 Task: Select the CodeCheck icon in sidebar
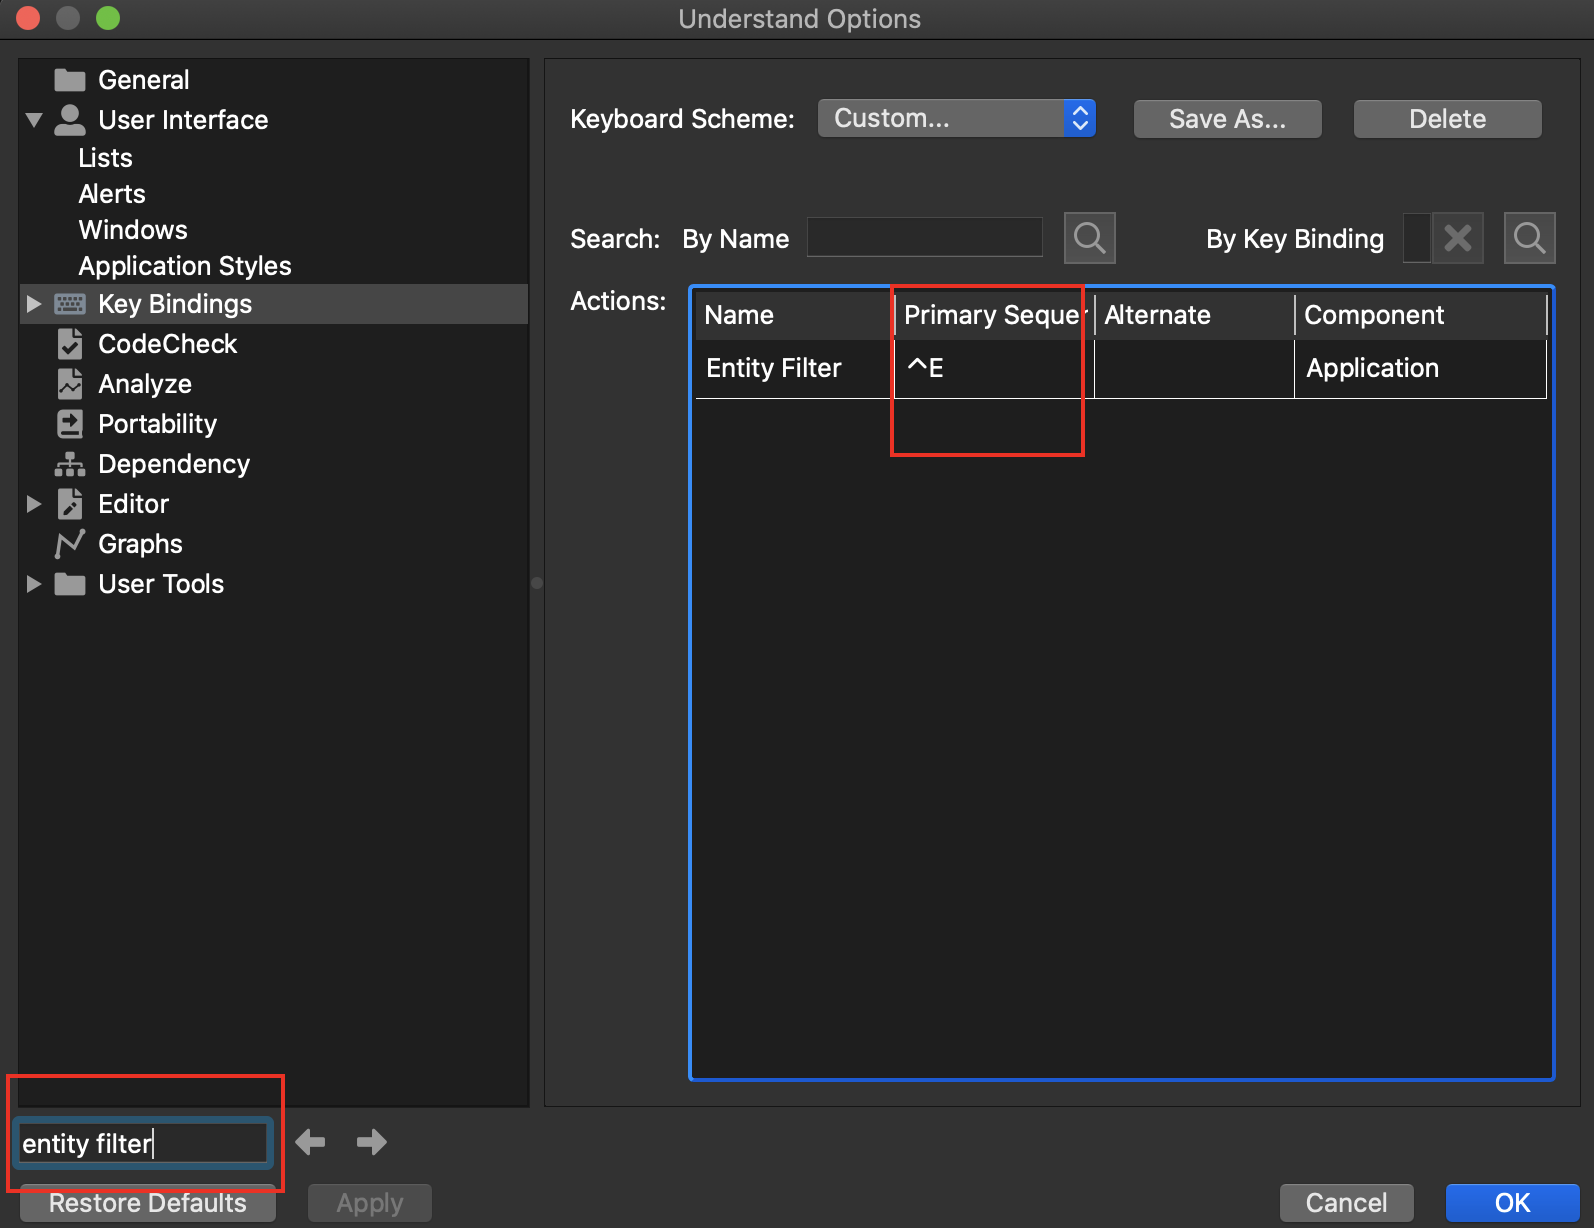click(70, 344)
